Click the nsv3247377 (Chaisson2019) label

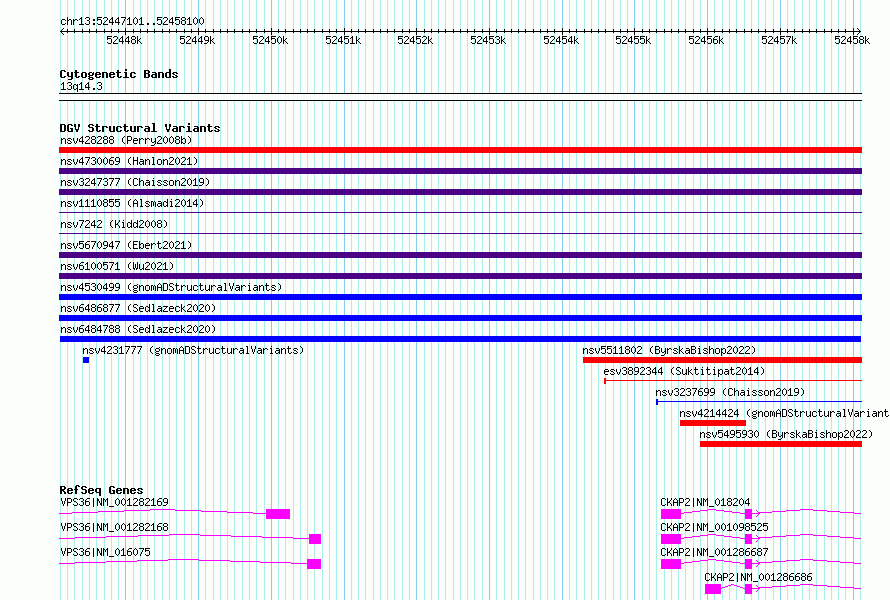[135, 182]
